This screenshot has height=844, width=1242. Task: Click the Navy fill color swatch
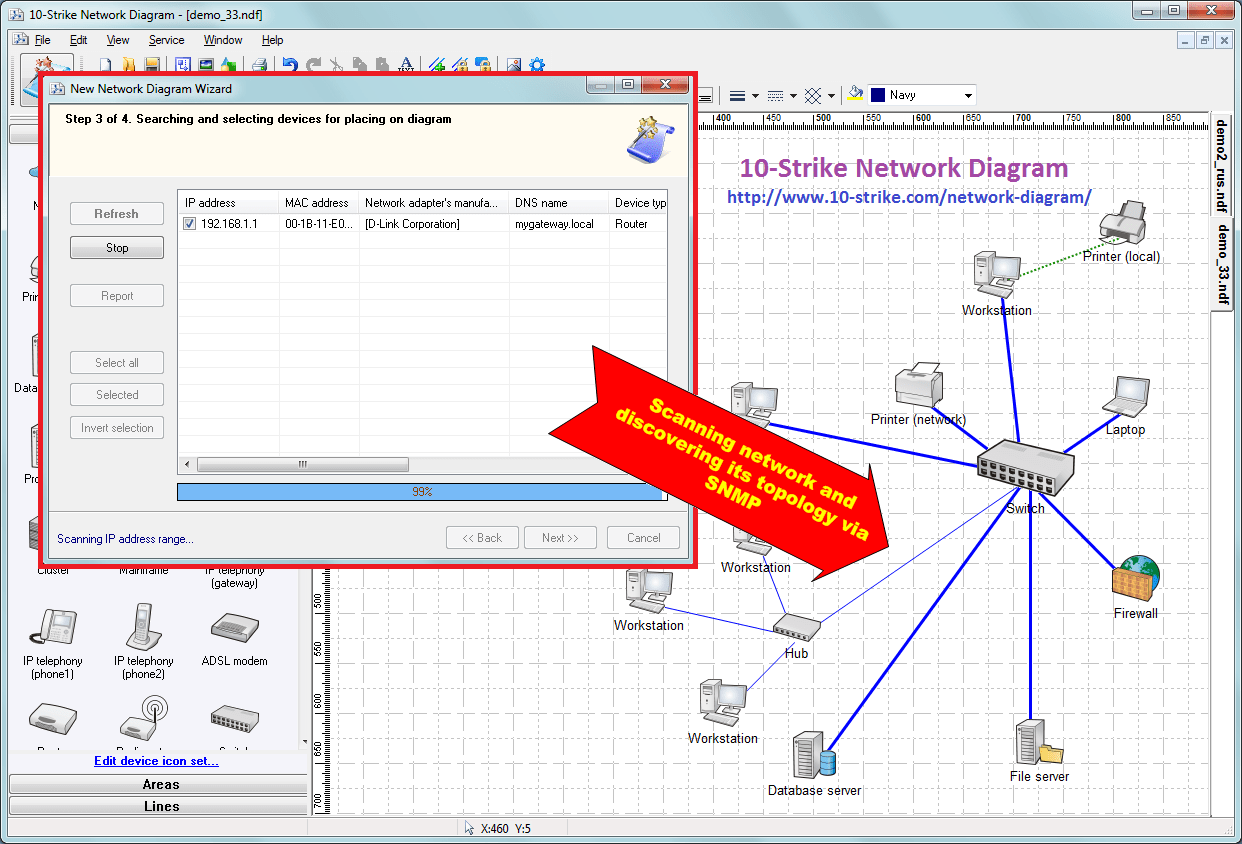(x=878, y=95)
